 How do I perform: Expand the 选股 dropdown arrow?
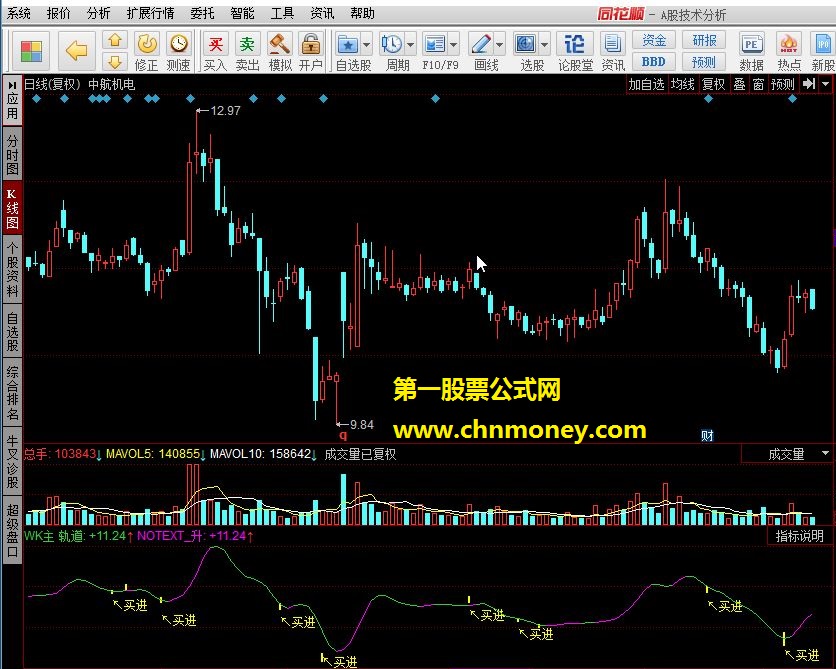point(545,45)
